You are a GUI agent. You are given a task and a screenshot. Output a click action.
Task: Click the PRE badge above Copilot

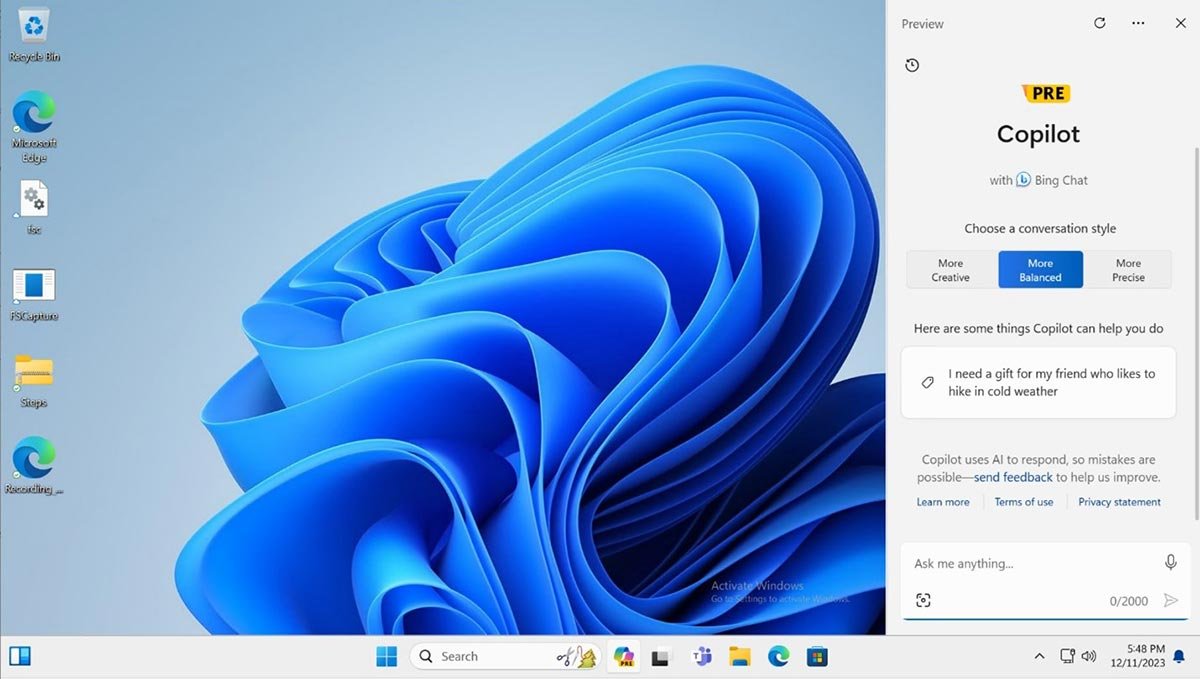[x=1046, y=93]
